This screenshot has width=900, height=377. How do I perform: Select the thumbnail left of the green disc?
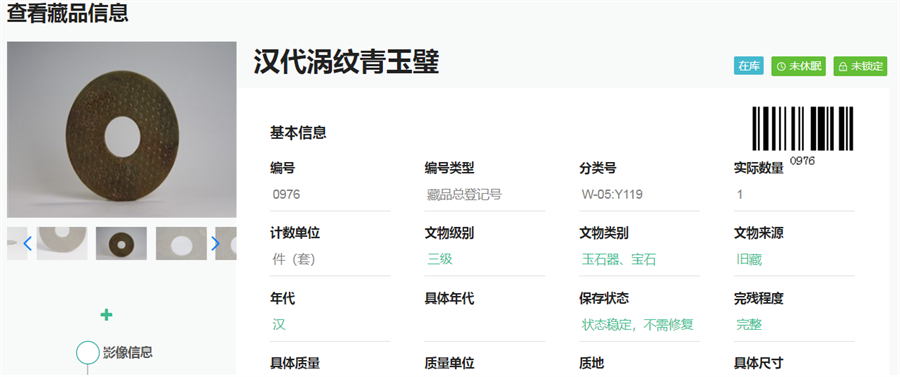[x=62, y=243]
